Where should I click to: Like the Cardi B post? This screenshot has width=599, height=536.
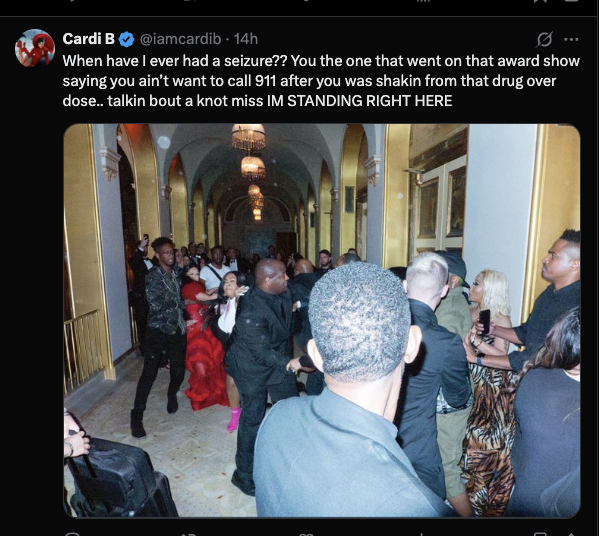tap(306, 534)
